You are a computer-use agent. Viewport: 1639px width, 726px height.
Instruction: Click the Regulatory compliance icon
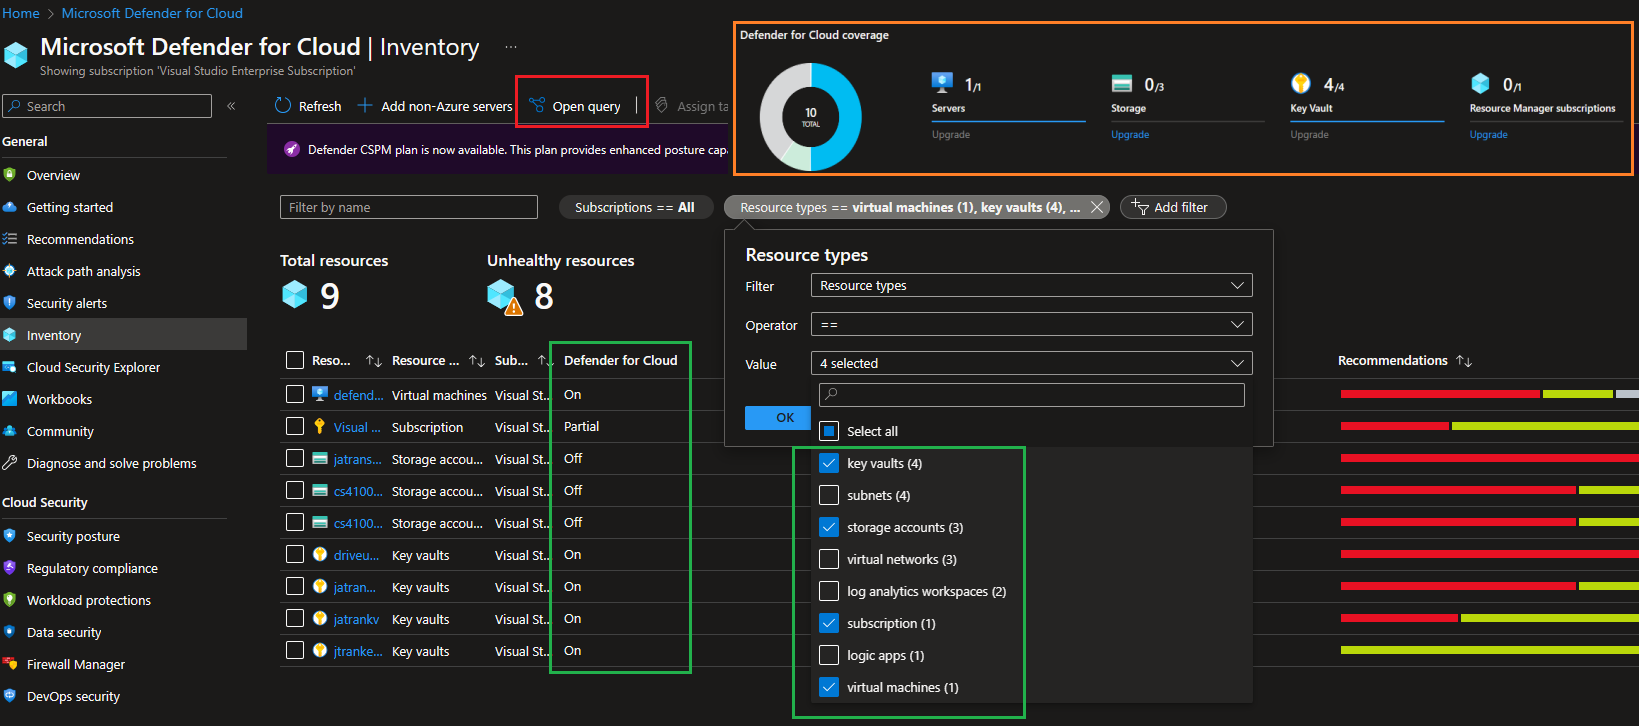pyautogui.click(x=10, y=568)
